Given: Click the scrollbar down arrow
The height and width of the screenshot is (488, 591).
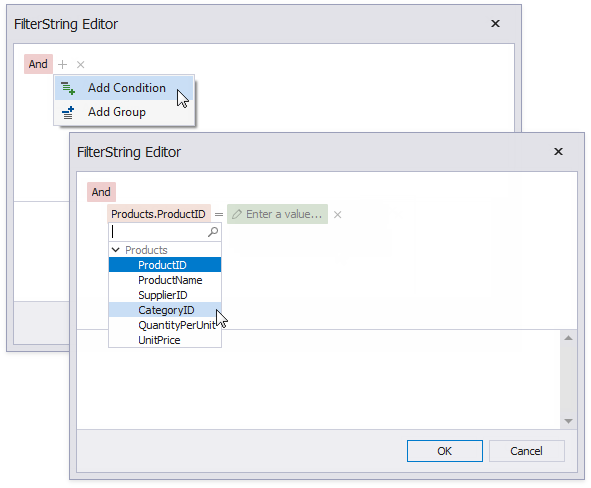Looking at the screenshot, I should coord(569,421).
